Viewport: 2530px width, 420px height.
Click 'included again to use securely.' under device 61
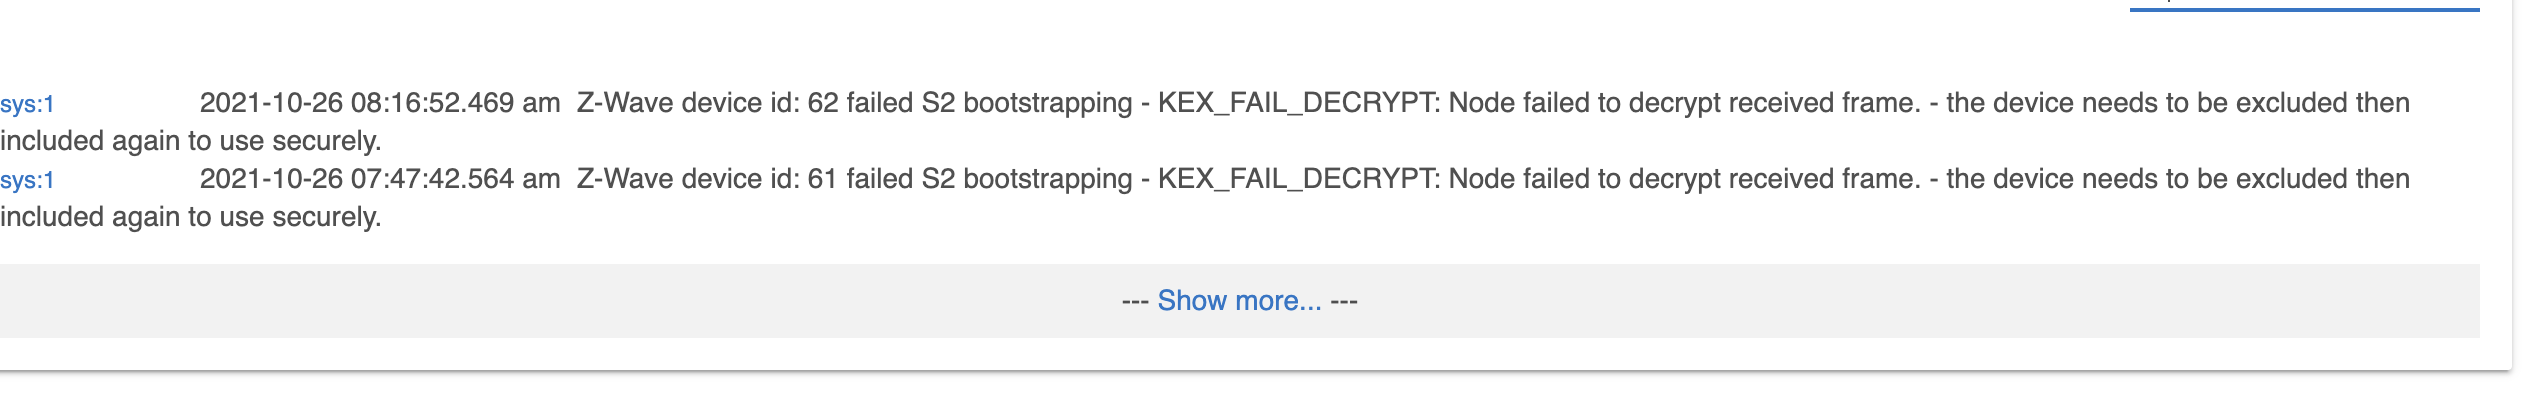click(x=190, y=217)
